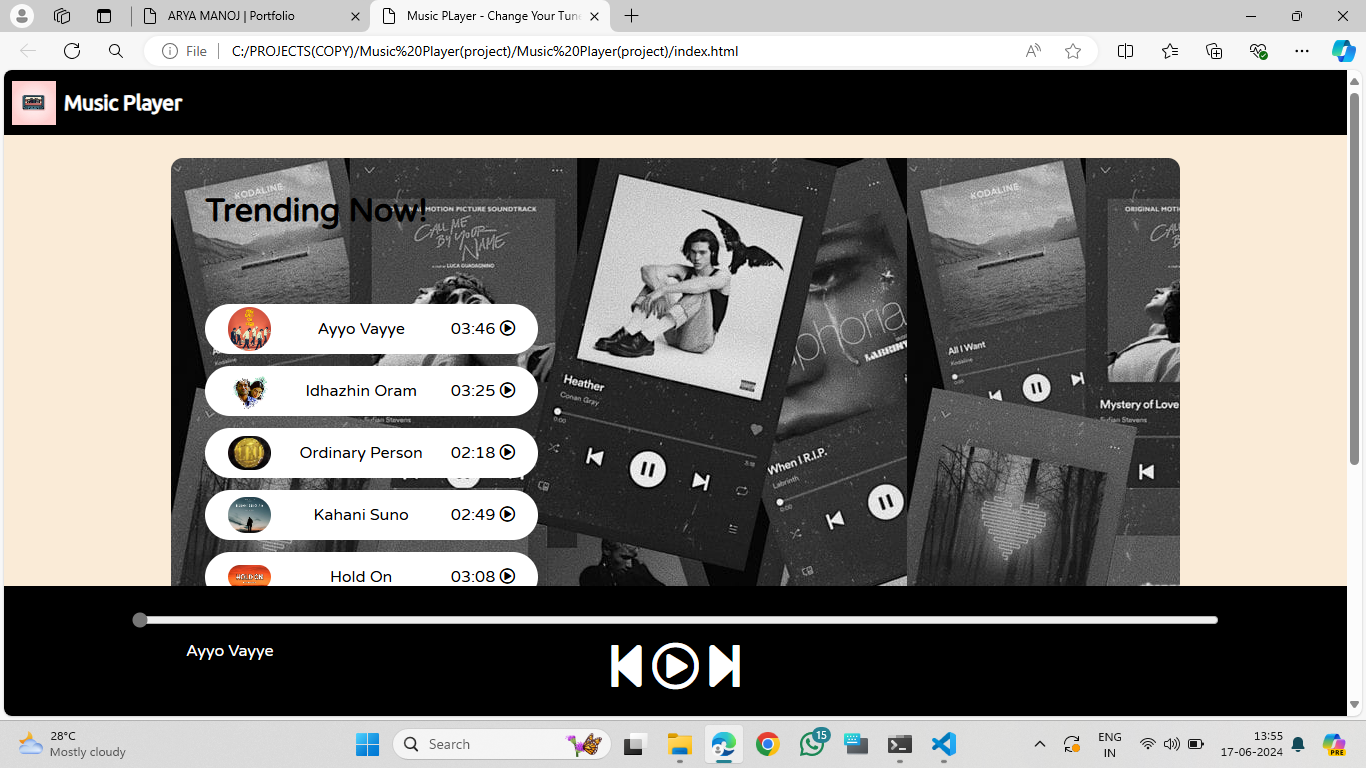This screenshot has width=1366, height=768.
Task: Open browser Settings and more menu
Action: pyautogui.click(x=1302, y=51)
